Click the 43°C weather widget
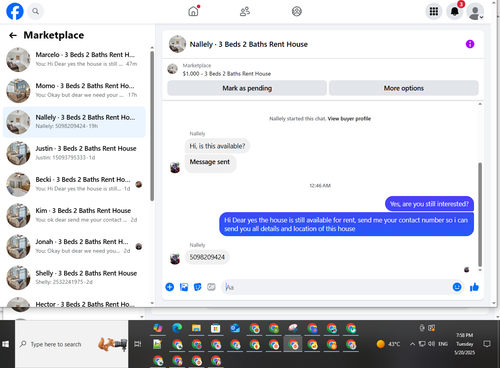Screen dimensions: 500x368 tap(388, 344)
